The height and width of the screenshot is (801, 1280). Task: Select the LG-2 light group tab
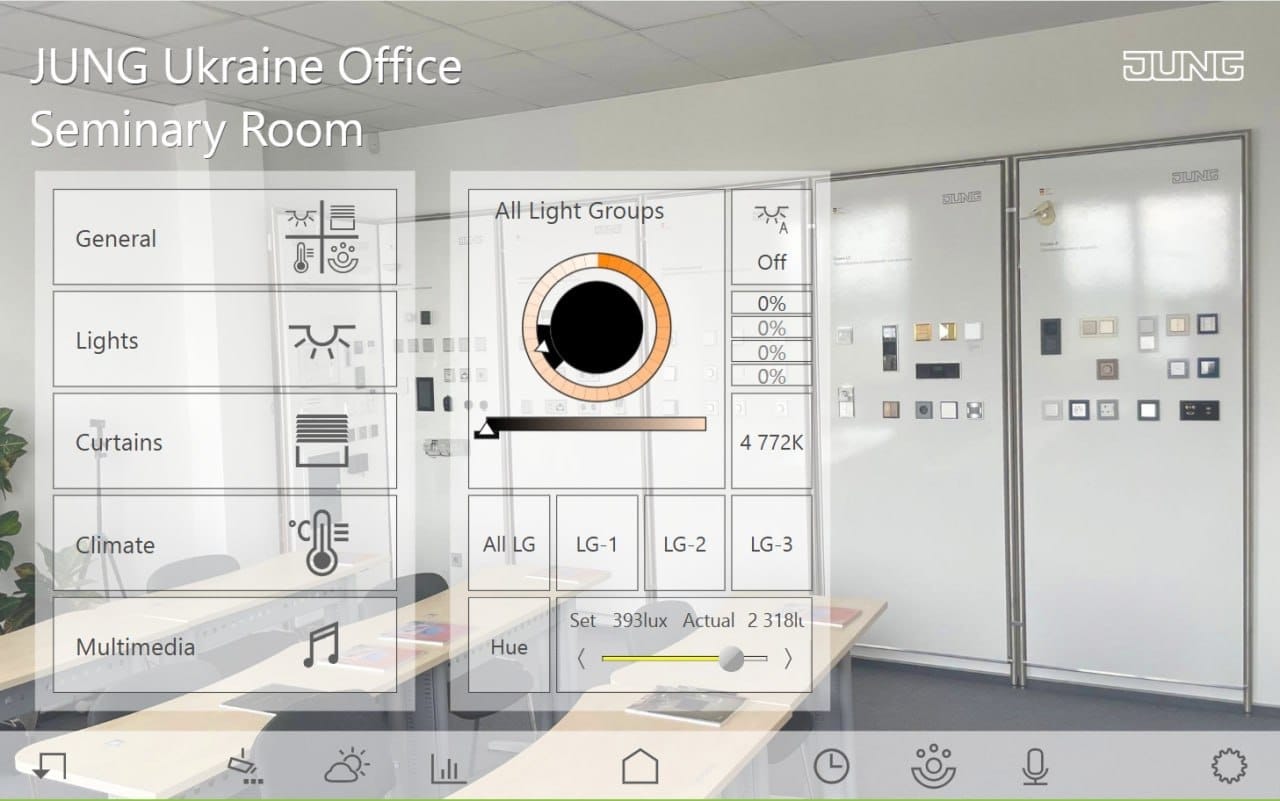684,544
